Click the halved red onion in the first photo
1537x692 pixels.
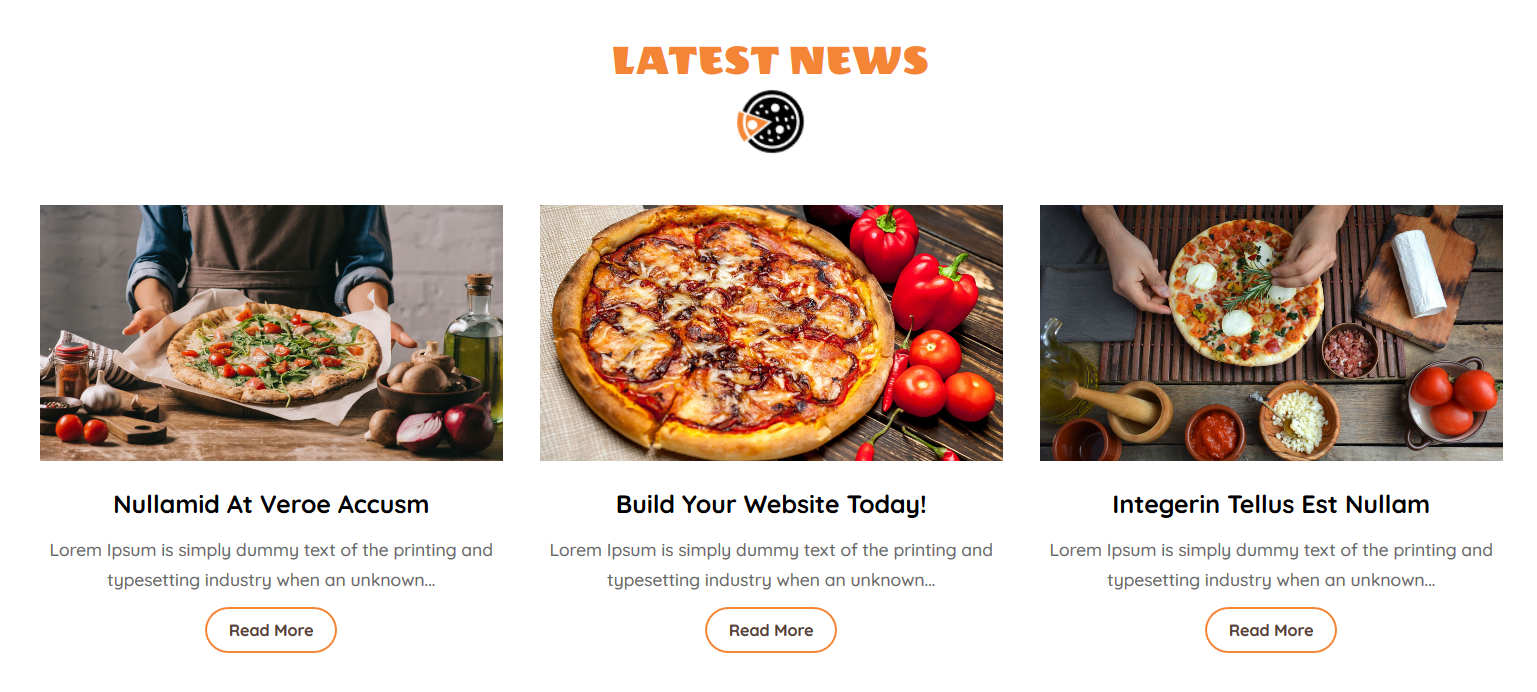[420, 431]
